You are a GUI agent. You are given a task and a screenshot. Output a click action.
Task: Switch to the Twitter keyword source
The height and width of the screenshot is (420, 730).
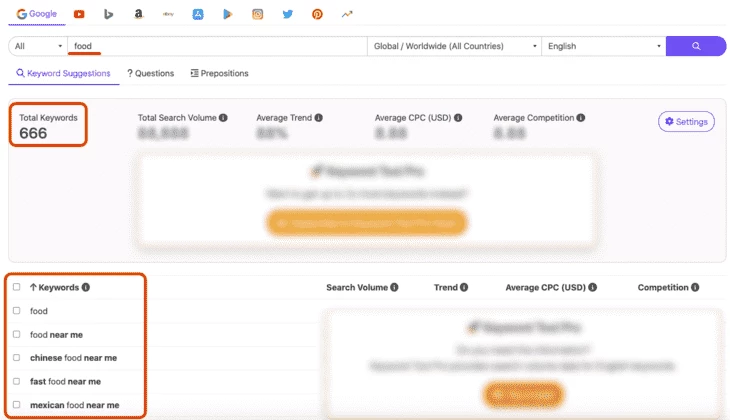(x=288, y=14)
